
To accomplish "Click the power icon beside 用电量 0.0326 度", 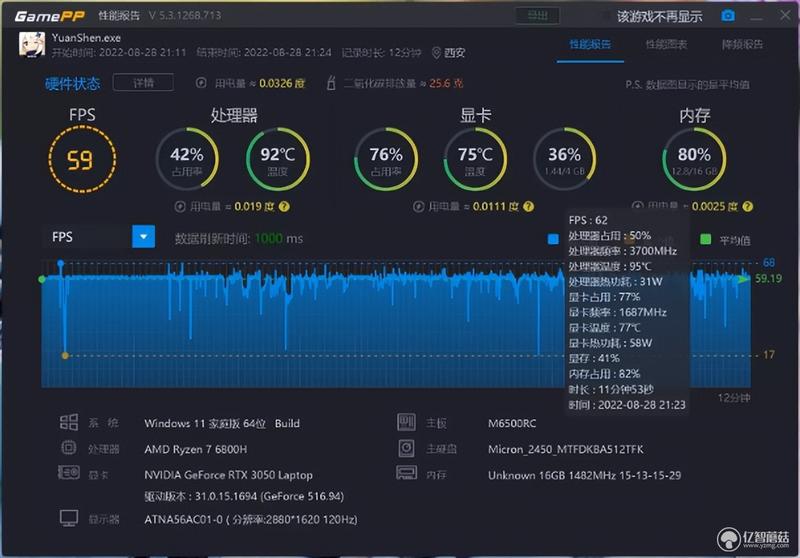I will pyautogui.click(x=201, y=83).
